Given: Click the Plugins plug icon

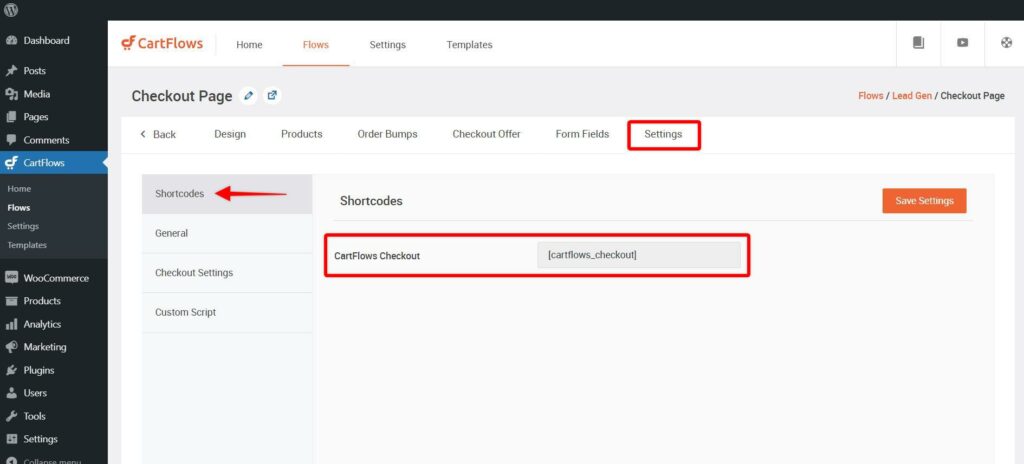Looking at the screenshot, I should pyautogui.click(x=11, y=370).
